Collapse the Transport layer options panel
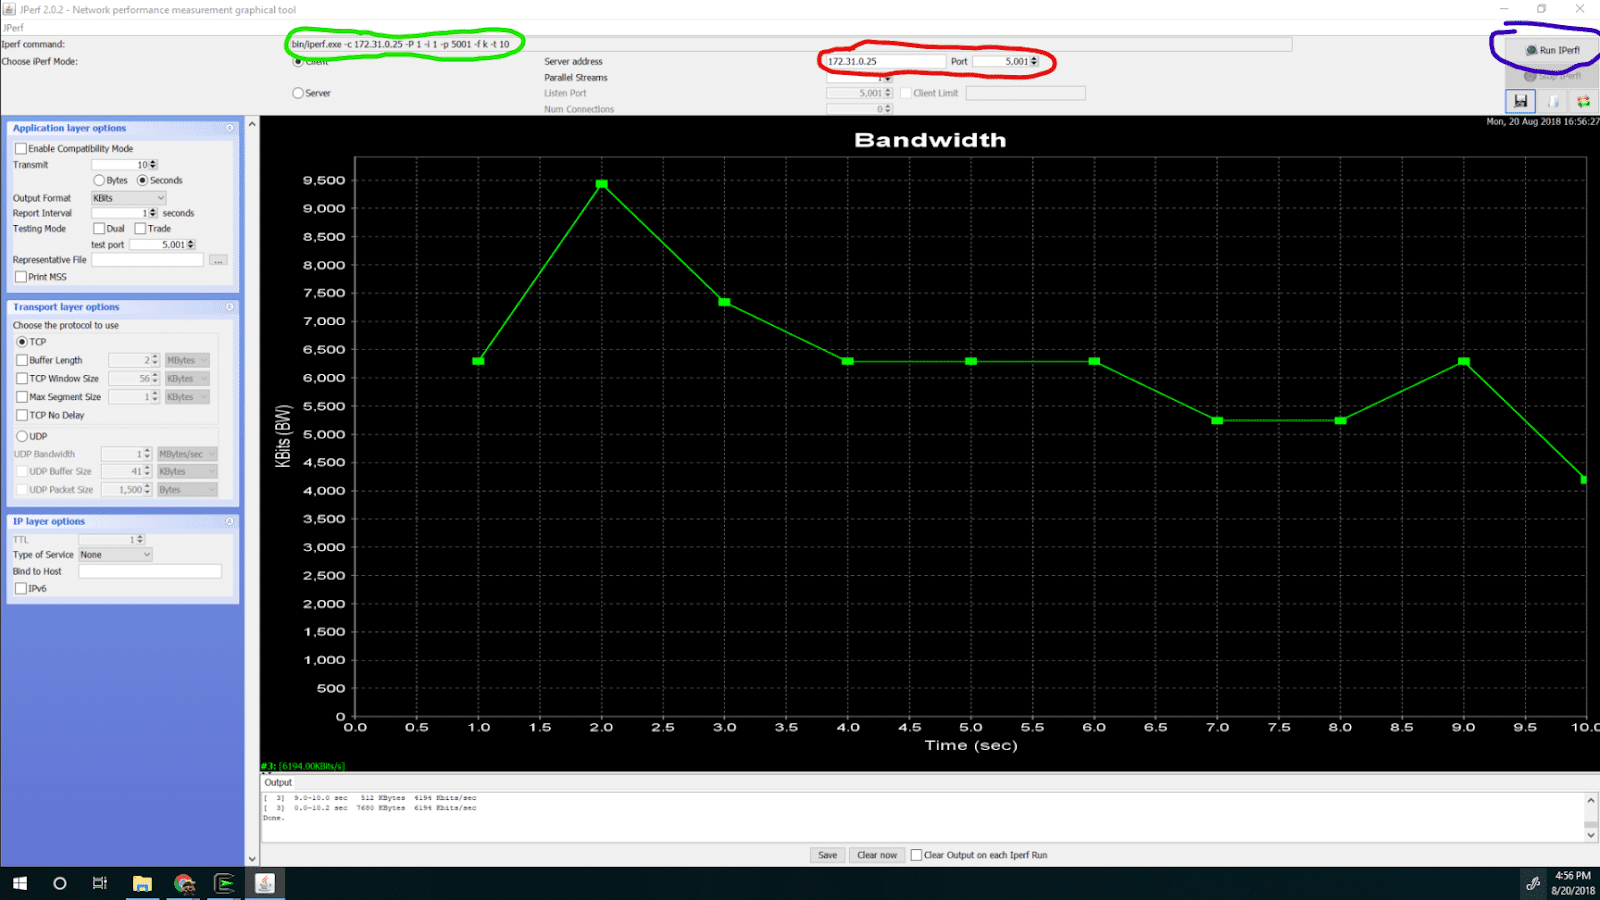Image resolution: width=1600 pixels, height=900 pixels. click(229, 307)
